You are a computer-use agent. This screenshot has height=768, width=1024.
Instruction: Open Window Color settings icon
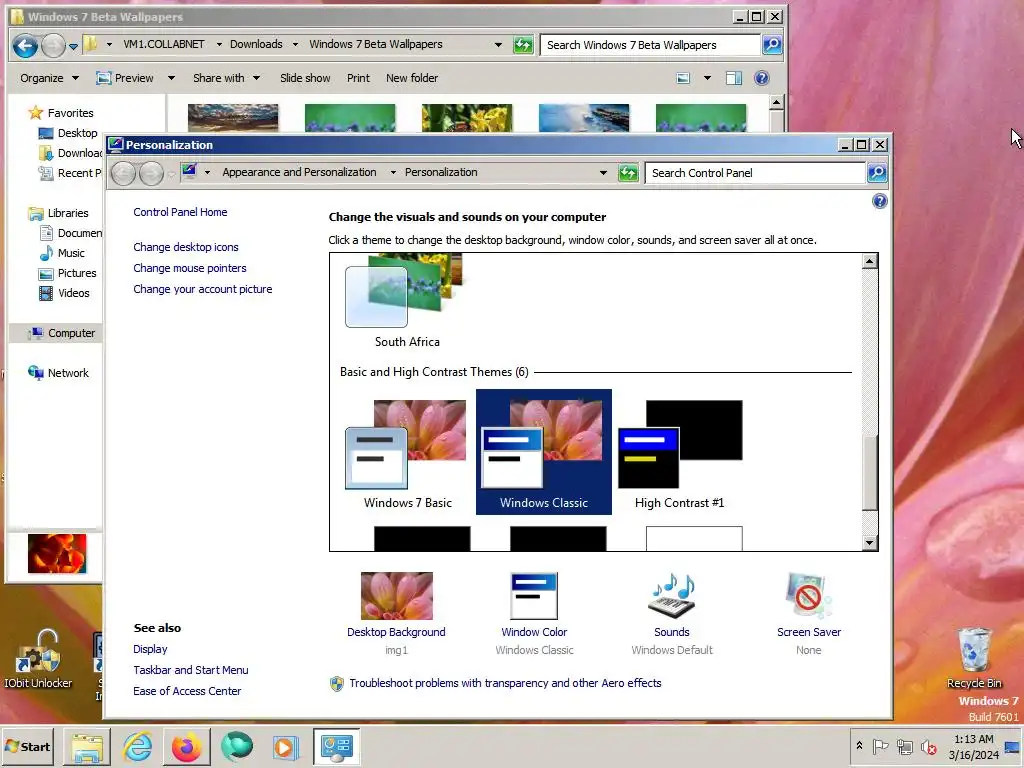click(x=534, y=596)
